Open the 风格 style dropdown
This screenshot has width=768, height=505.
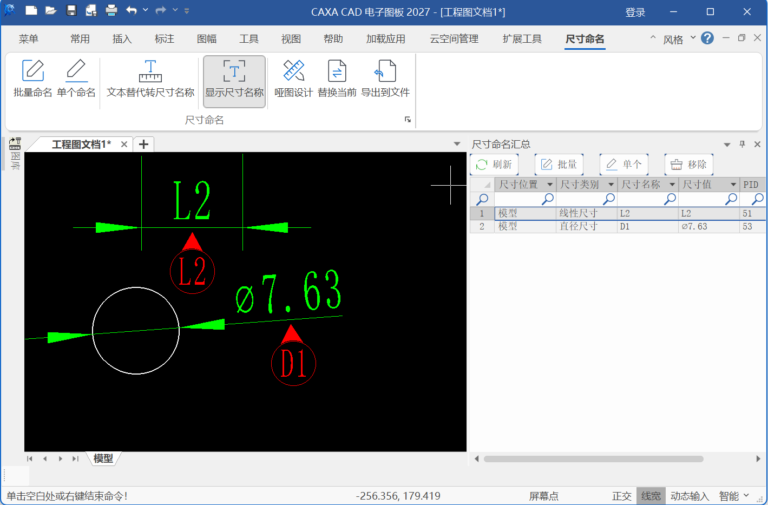pos(679,39)
